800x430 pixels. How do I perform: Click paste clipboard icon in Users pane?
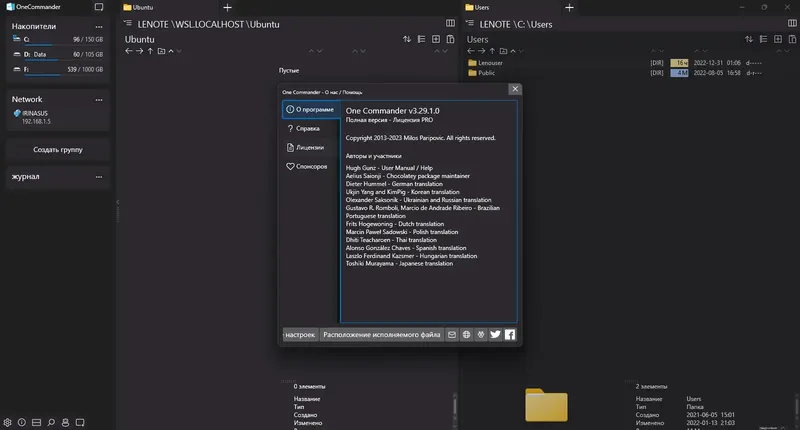(792, 39)
